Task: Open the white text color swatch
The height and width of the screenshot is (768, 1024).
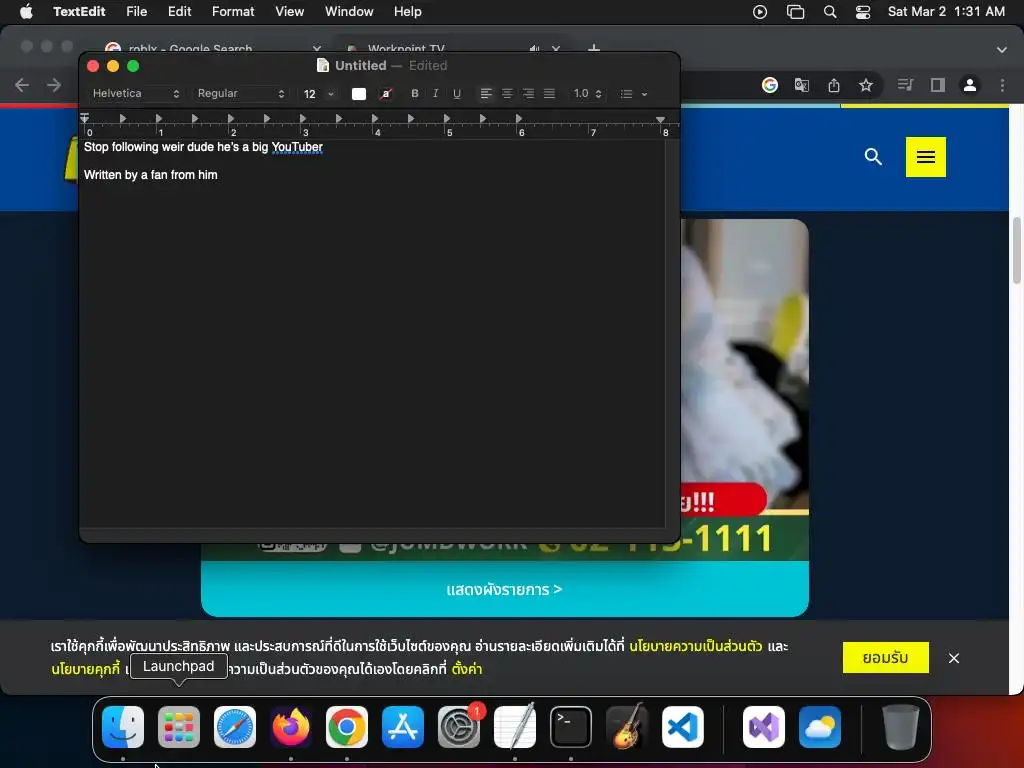Action: coord(359,94)
